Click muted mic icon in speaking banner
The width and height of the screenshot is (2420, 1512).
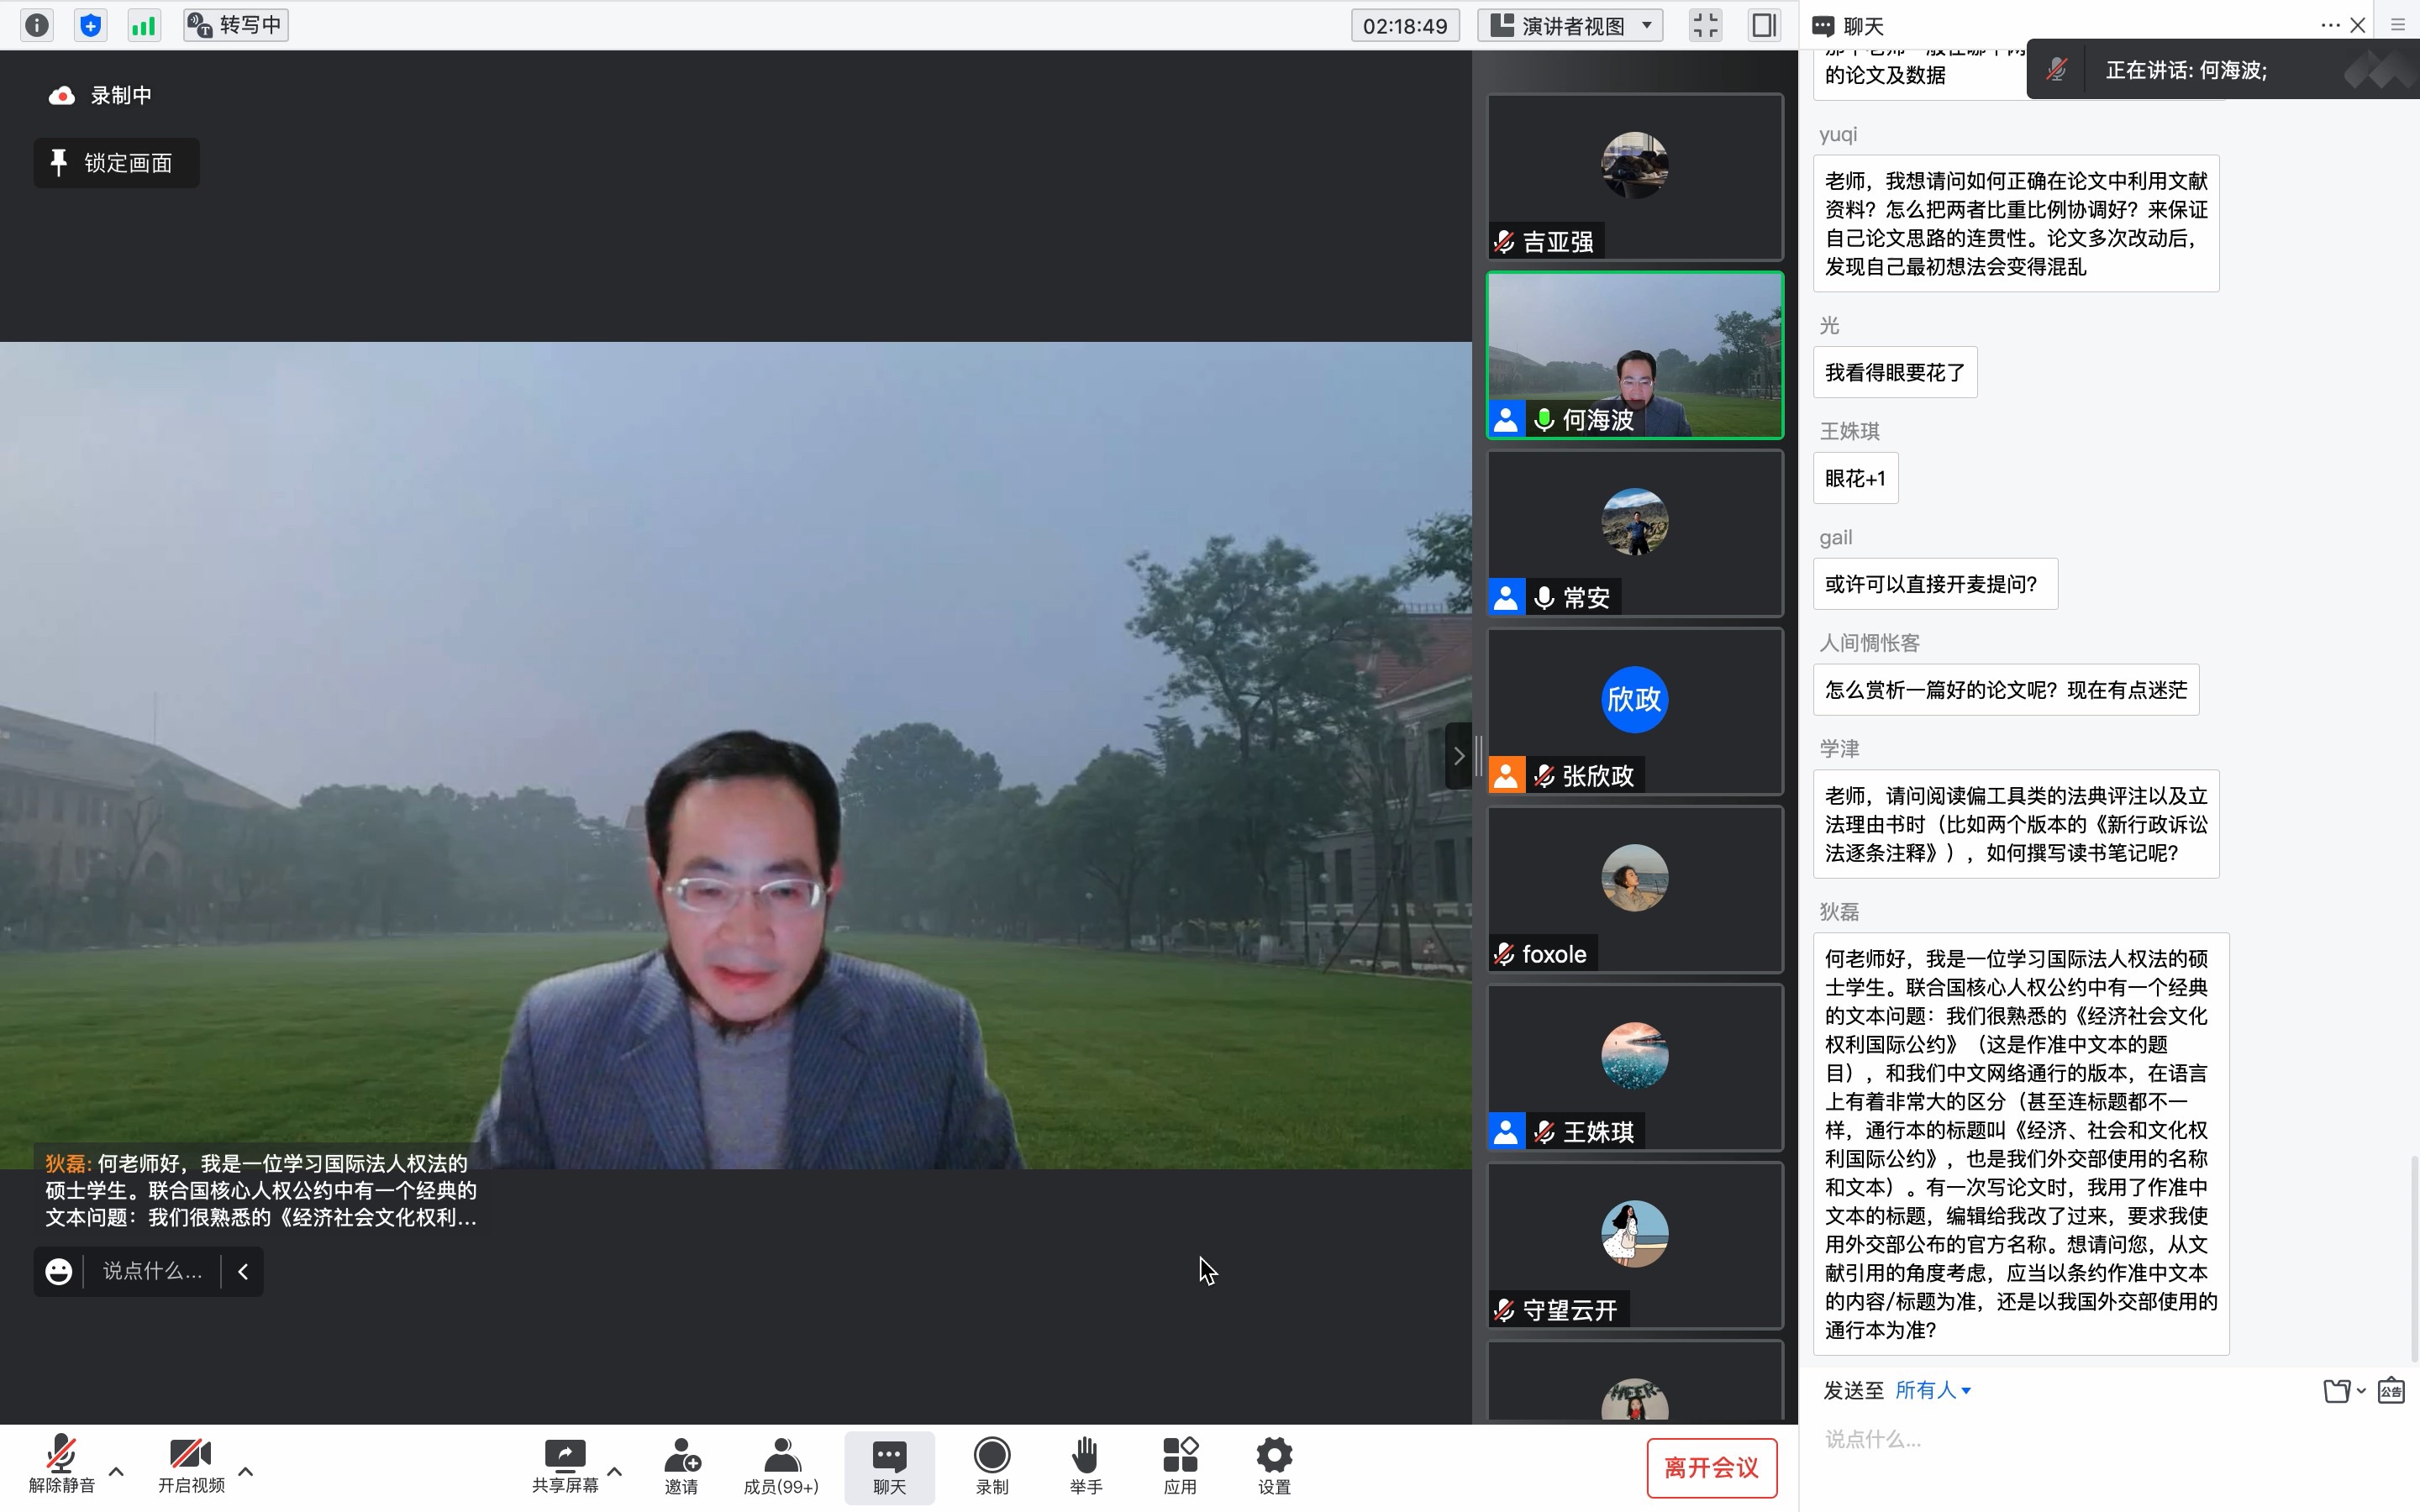(x=2056, y=69)
